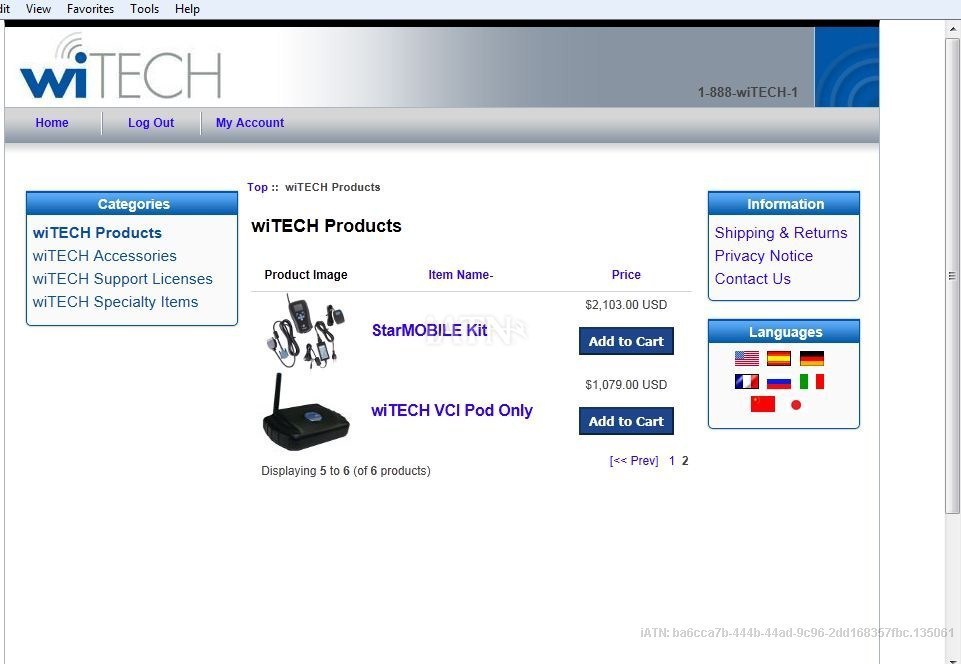The height and width of the screenshot is (664, 961).
Task: Choose the German flag language
Action: [811, 358]
